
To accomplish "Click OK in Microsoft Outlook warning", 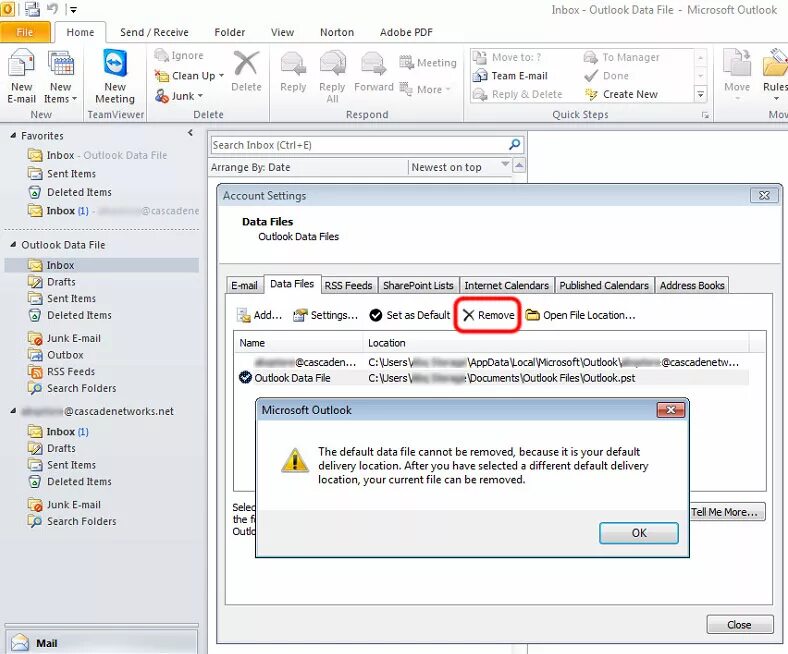I will point(639,533).
